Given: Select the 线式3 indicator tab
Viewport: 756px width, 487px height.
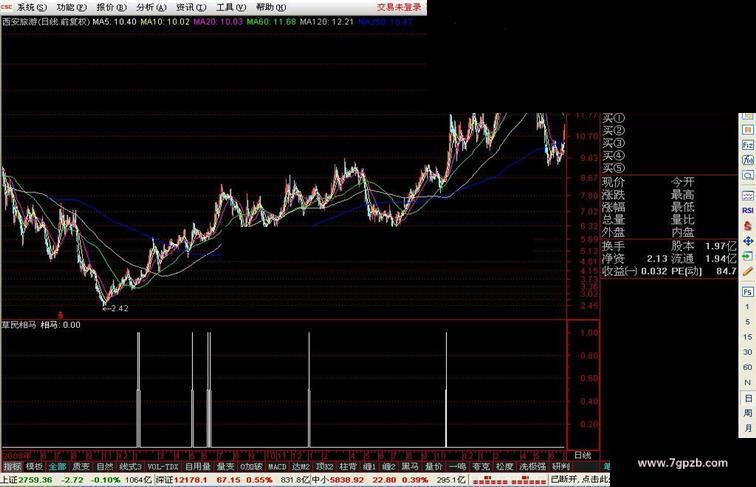Looking at the screenshot, I should coord(130,466).
